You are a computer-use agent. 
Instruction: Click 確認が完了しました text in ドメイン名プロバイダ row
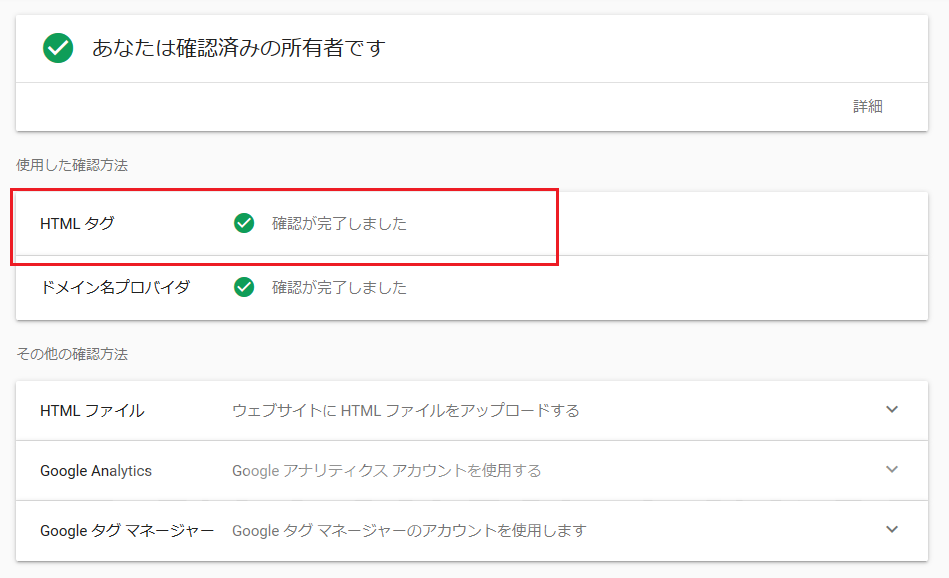click(x=339, y=287)
